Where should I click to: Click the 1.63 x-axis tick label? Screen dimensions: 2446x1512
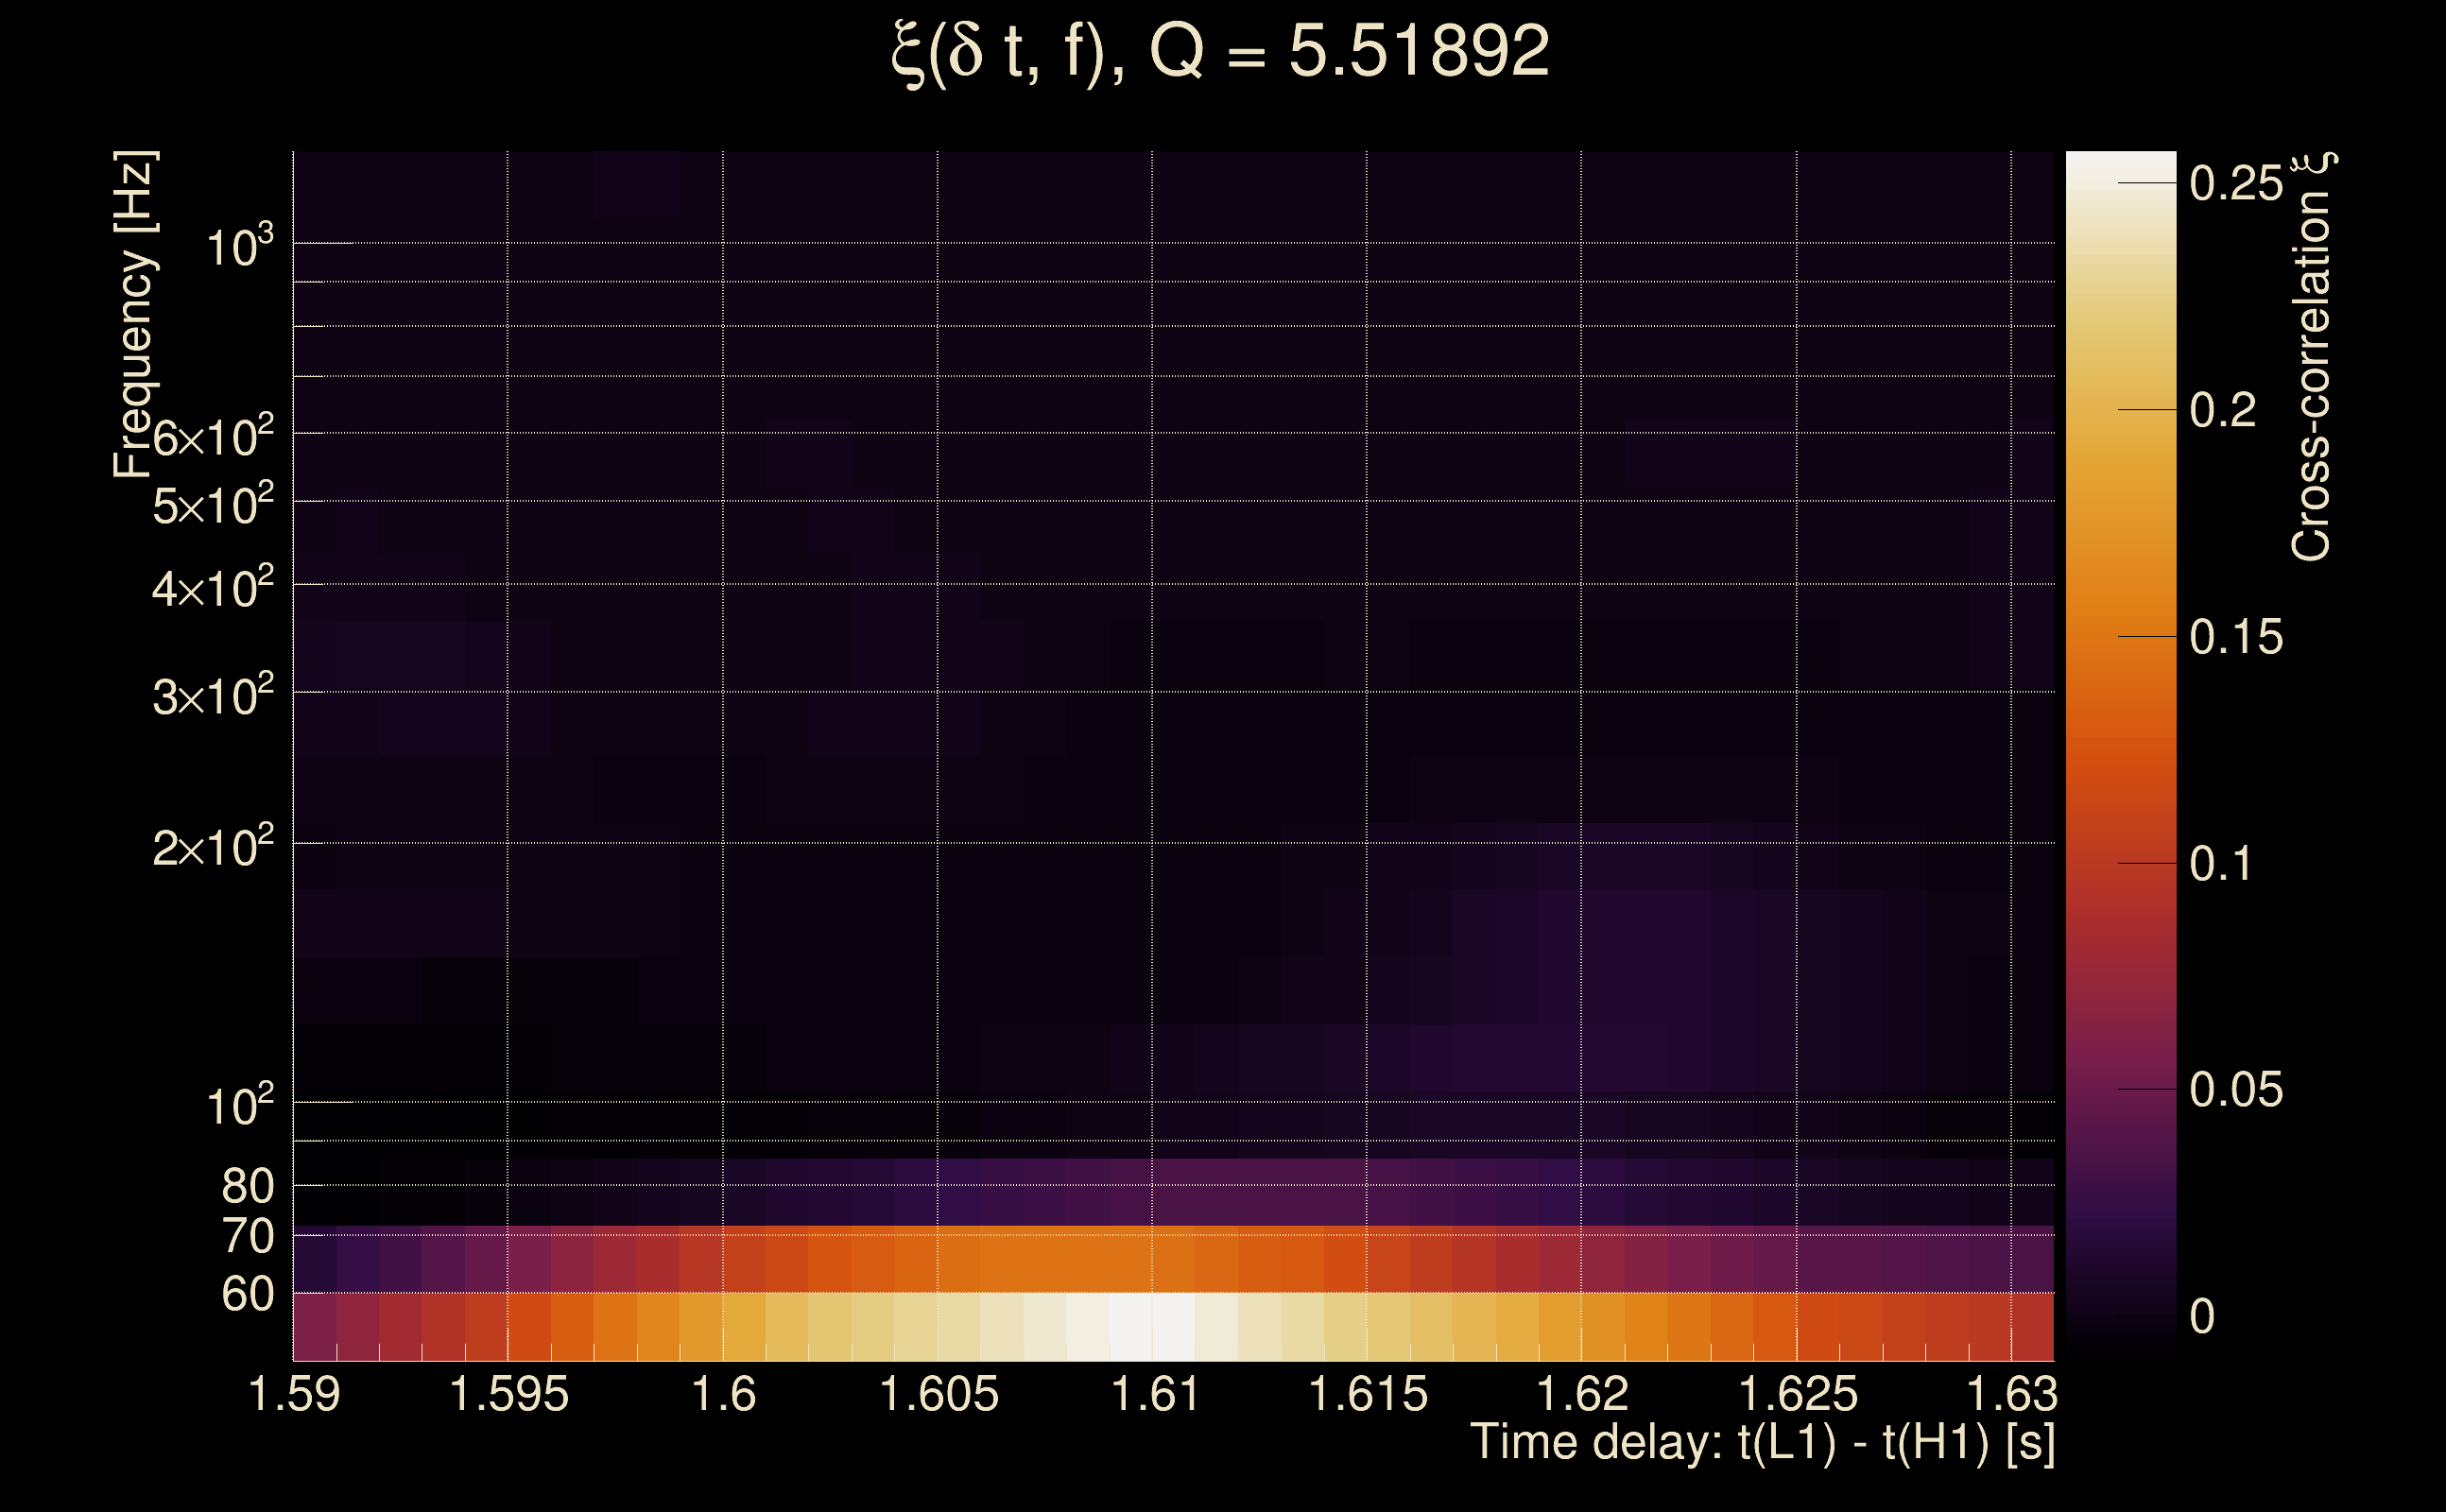pos(2011,1394)
